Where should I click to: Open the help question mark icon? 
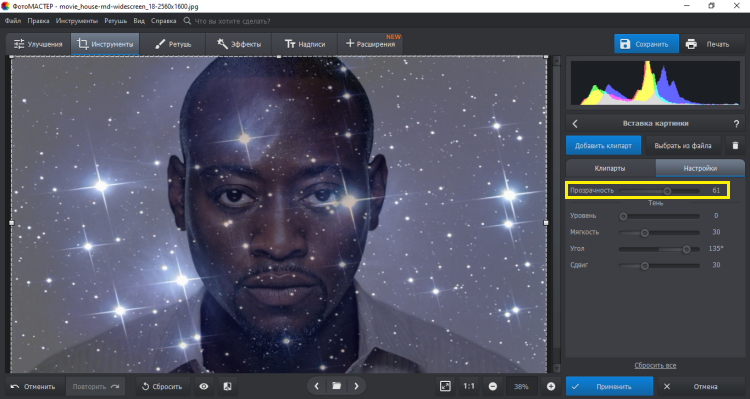(736, 123)
